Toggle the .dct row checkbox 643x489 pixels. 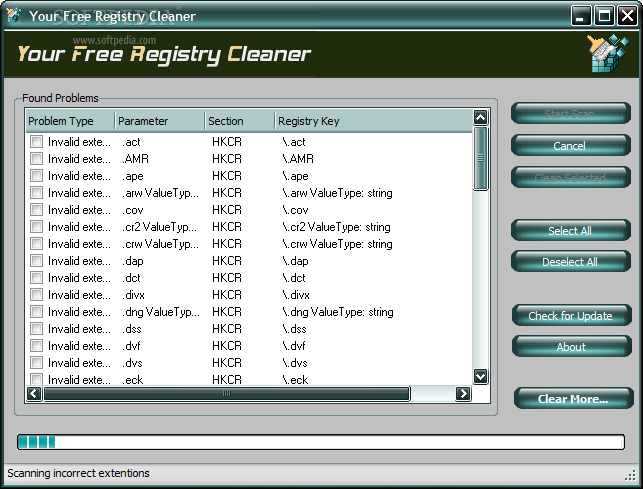click(36, 278)
